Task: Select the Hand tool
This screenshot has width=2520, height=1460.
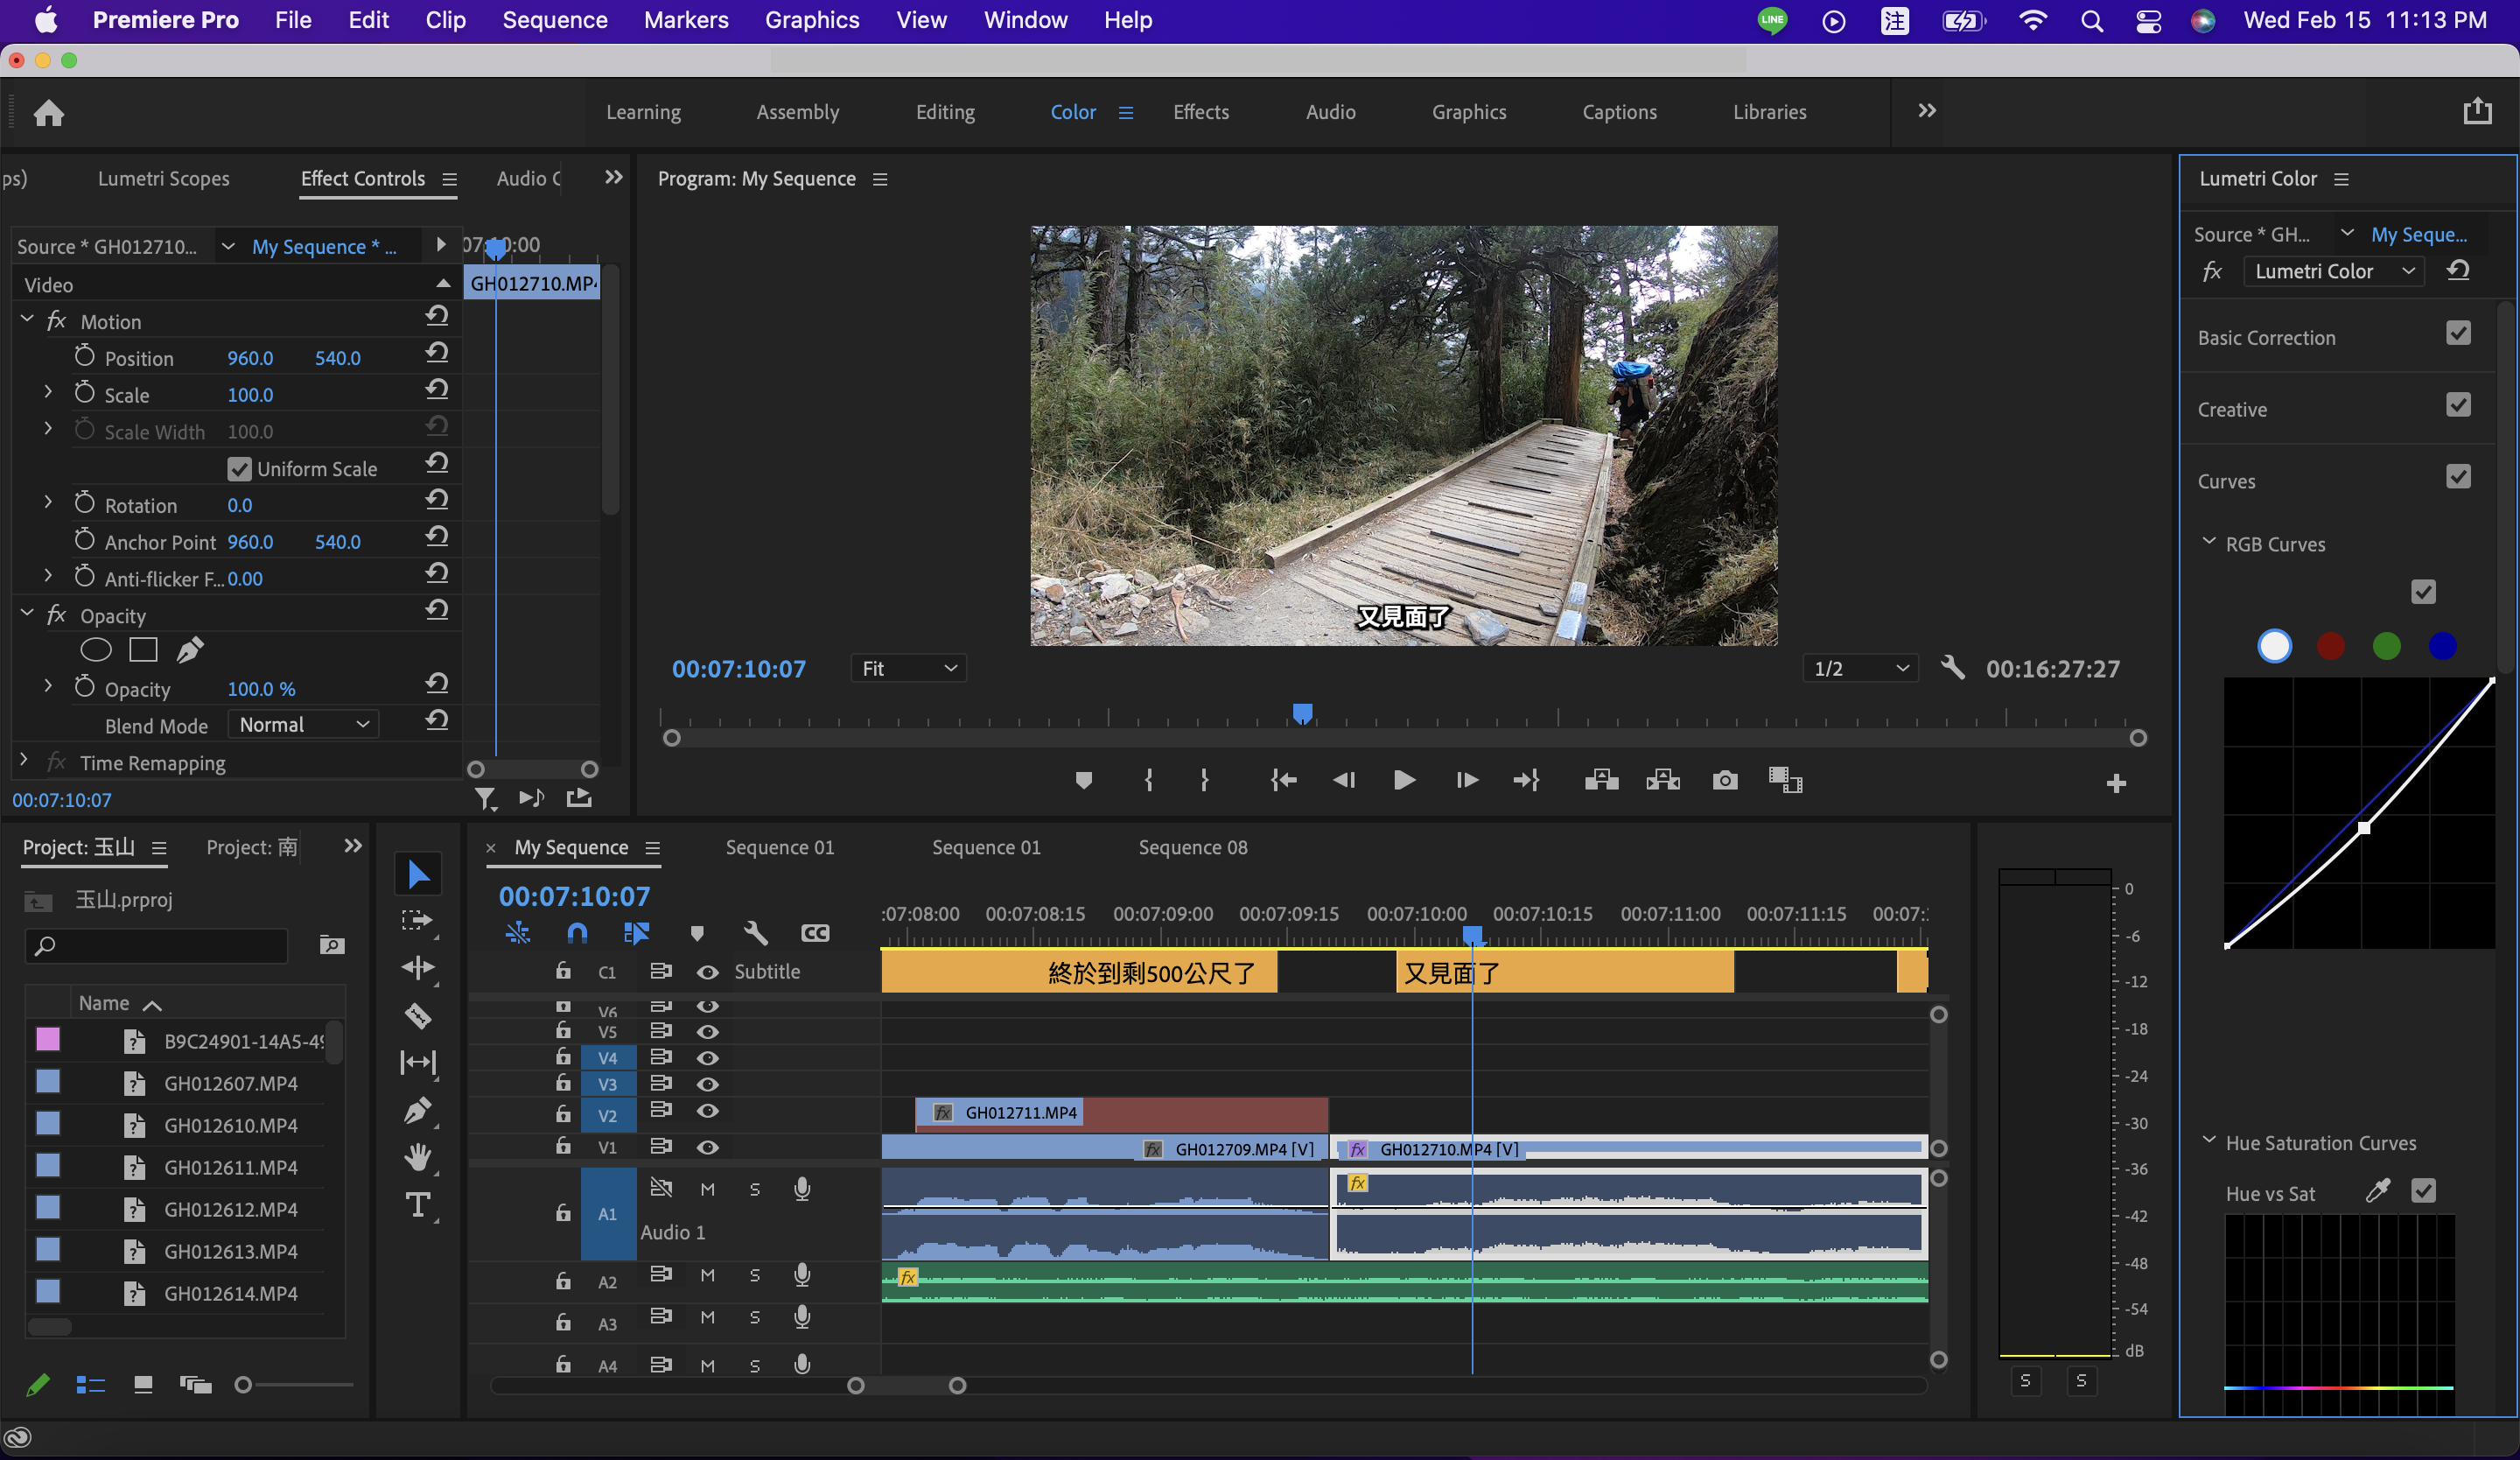Action: pyautogui.click(x=418, y=1158)
